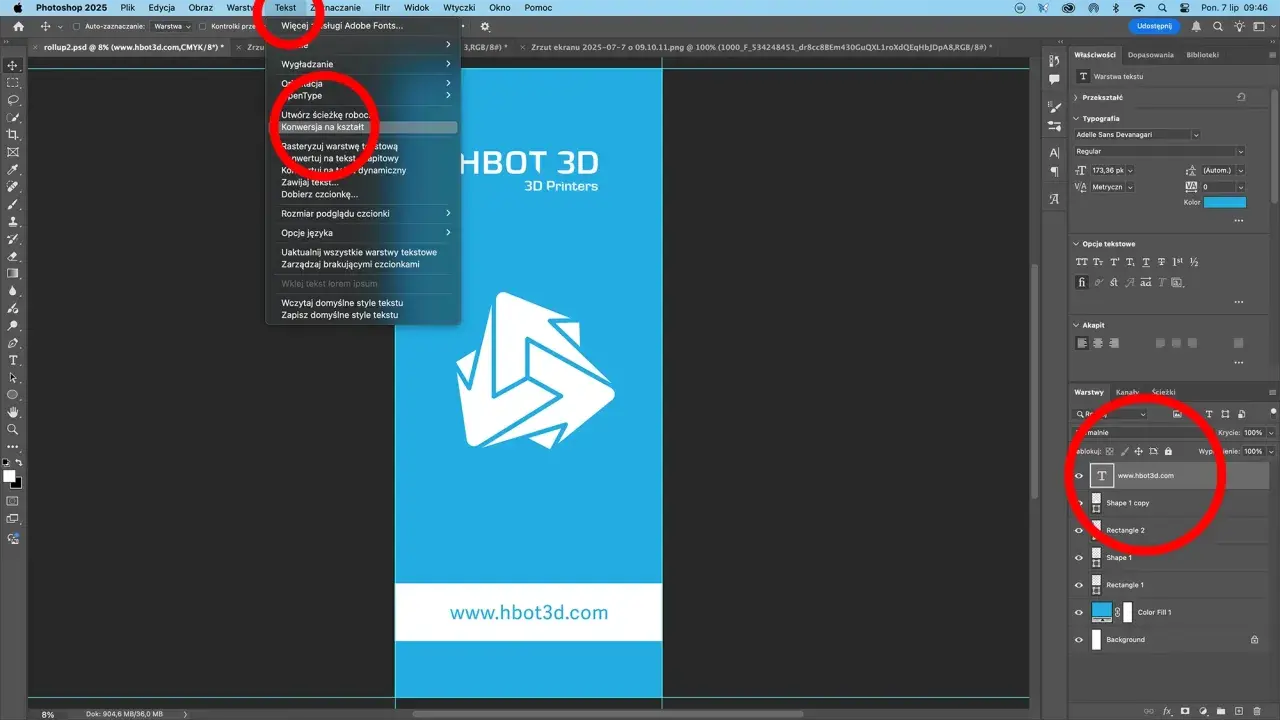Click the Udostępnij share button
The image size is (1280, 720).
click(1154, 26)
